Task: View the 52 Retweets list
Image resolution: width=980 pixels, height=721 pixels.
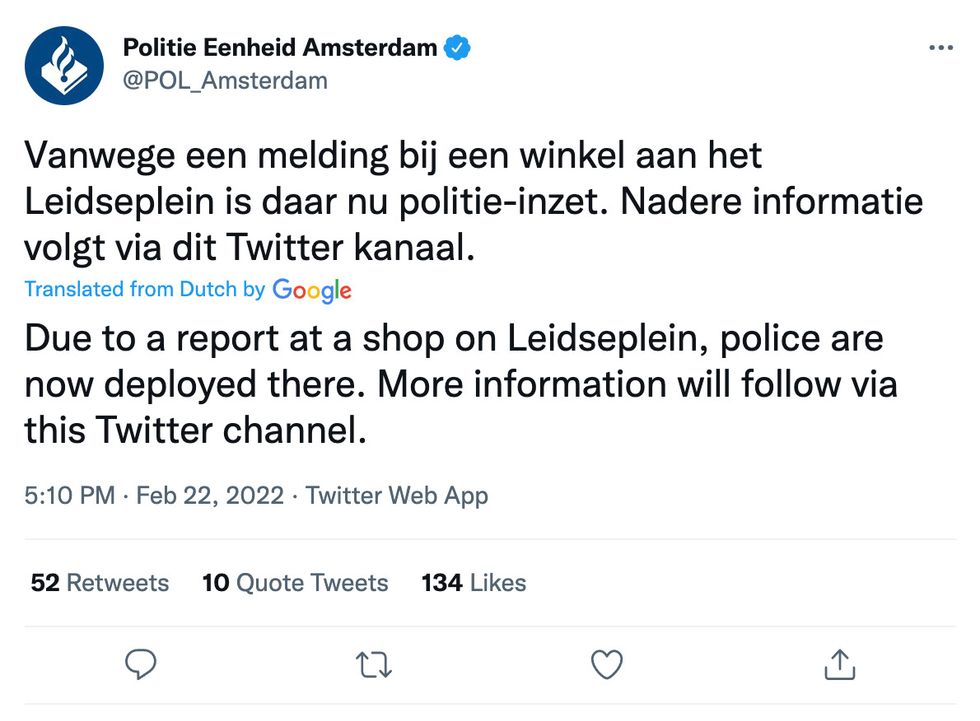Action: tap(100, 583)
